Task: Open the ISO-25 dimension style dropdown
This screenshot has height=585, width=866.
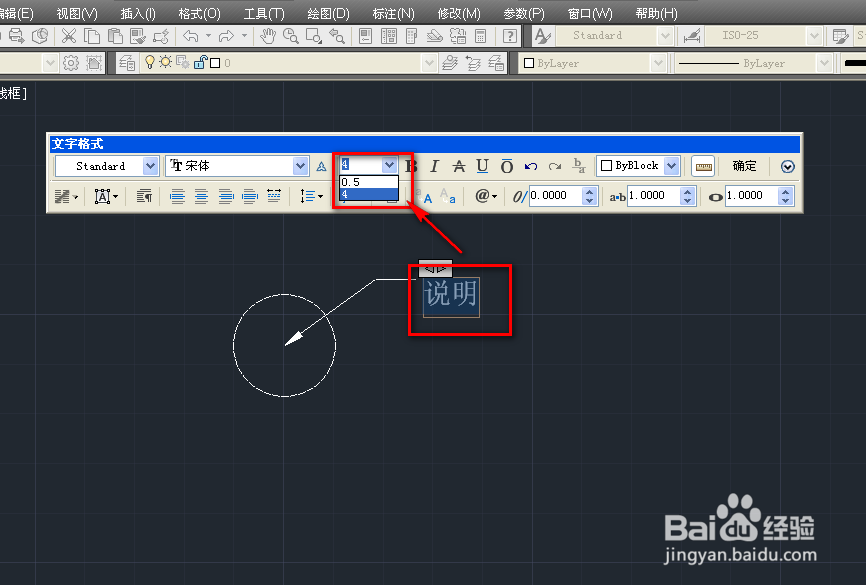Action: tap(814, 36)
